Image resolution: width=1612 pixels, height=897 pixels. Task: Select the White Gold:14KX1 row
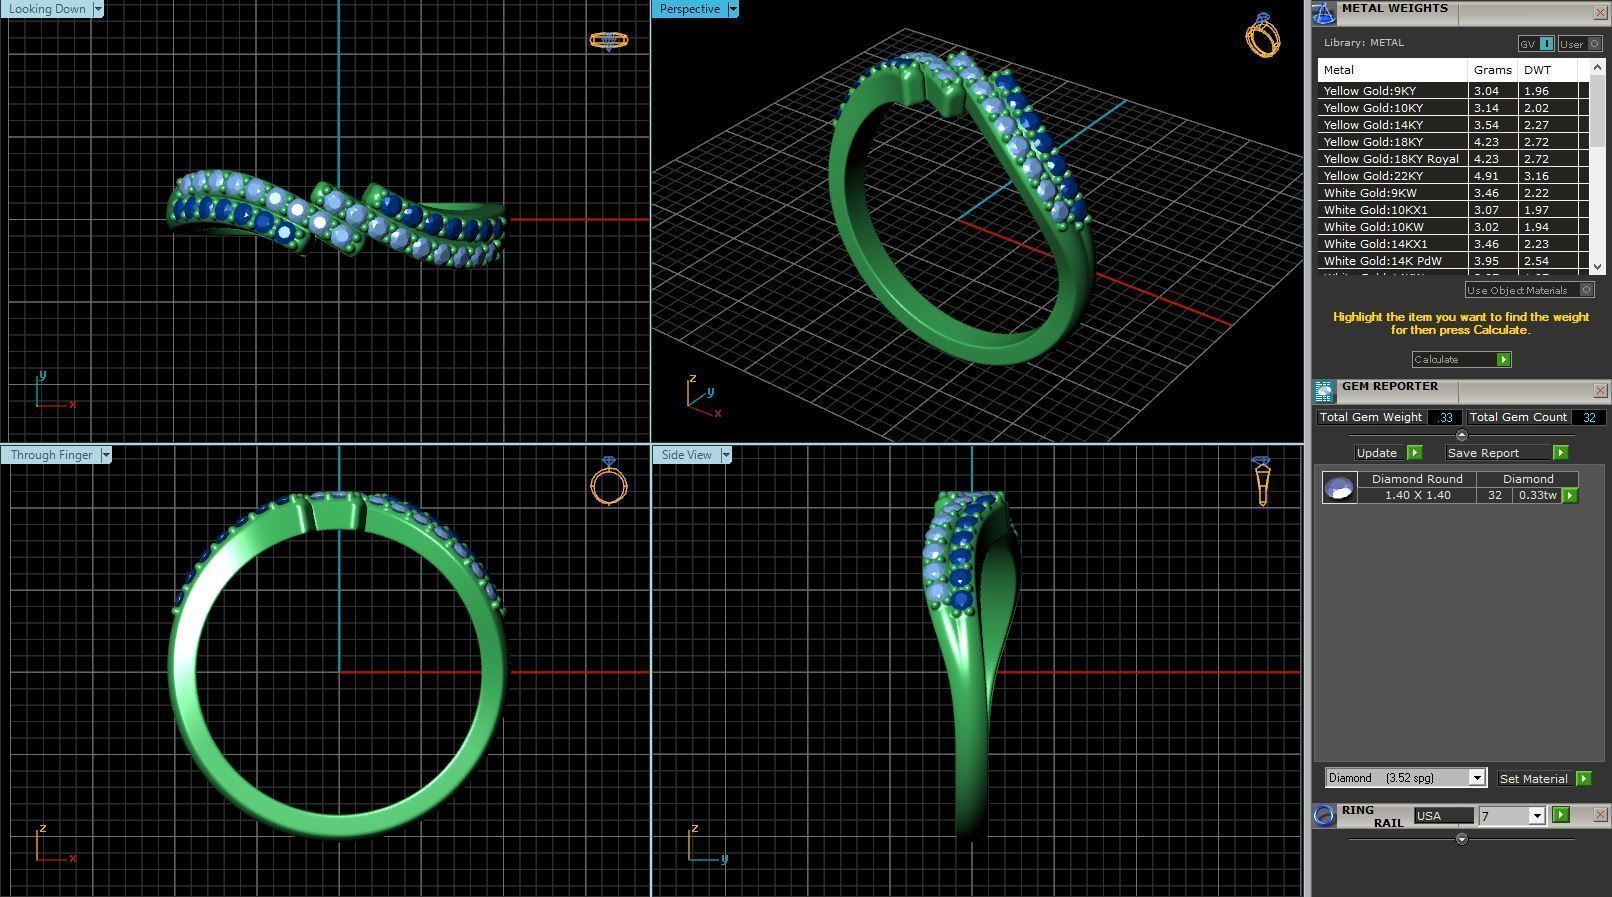1453,244
